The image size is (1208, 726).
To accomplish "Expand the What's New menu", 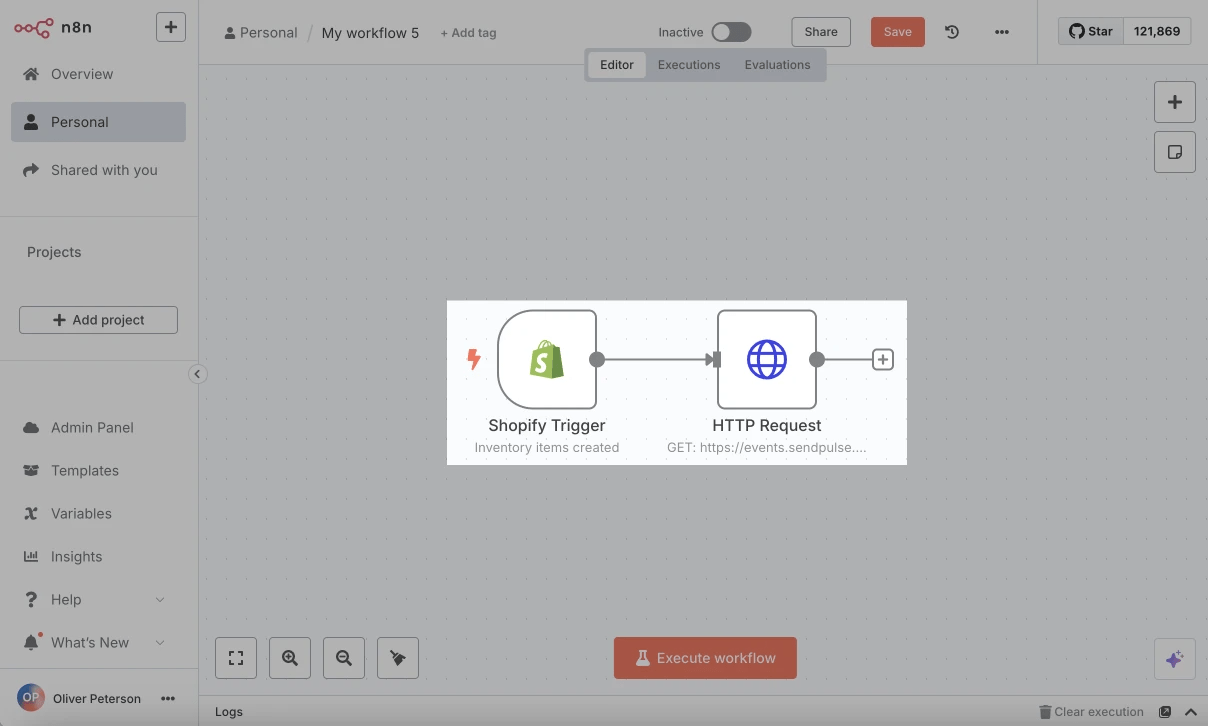I will (x=98, y=642).
